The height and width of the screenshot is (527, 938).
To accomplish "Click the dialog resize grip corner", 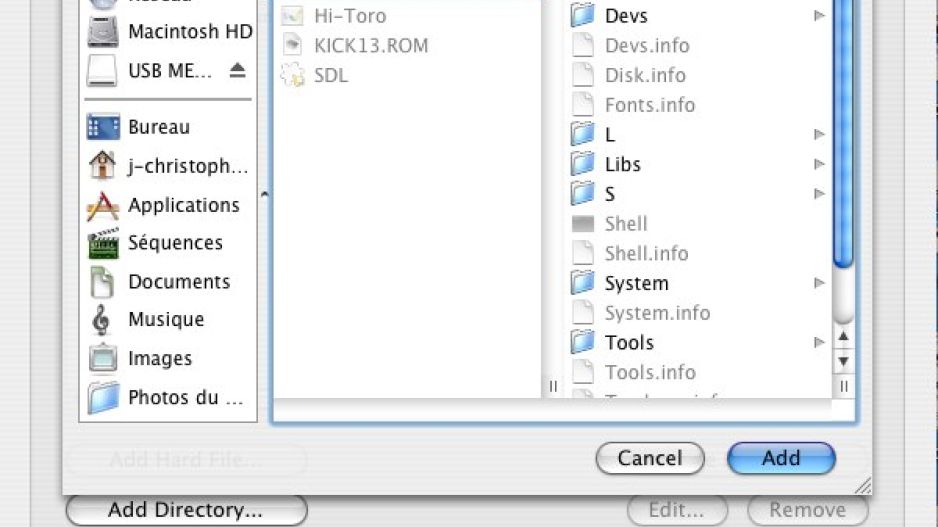I will (x=863, y=486).
